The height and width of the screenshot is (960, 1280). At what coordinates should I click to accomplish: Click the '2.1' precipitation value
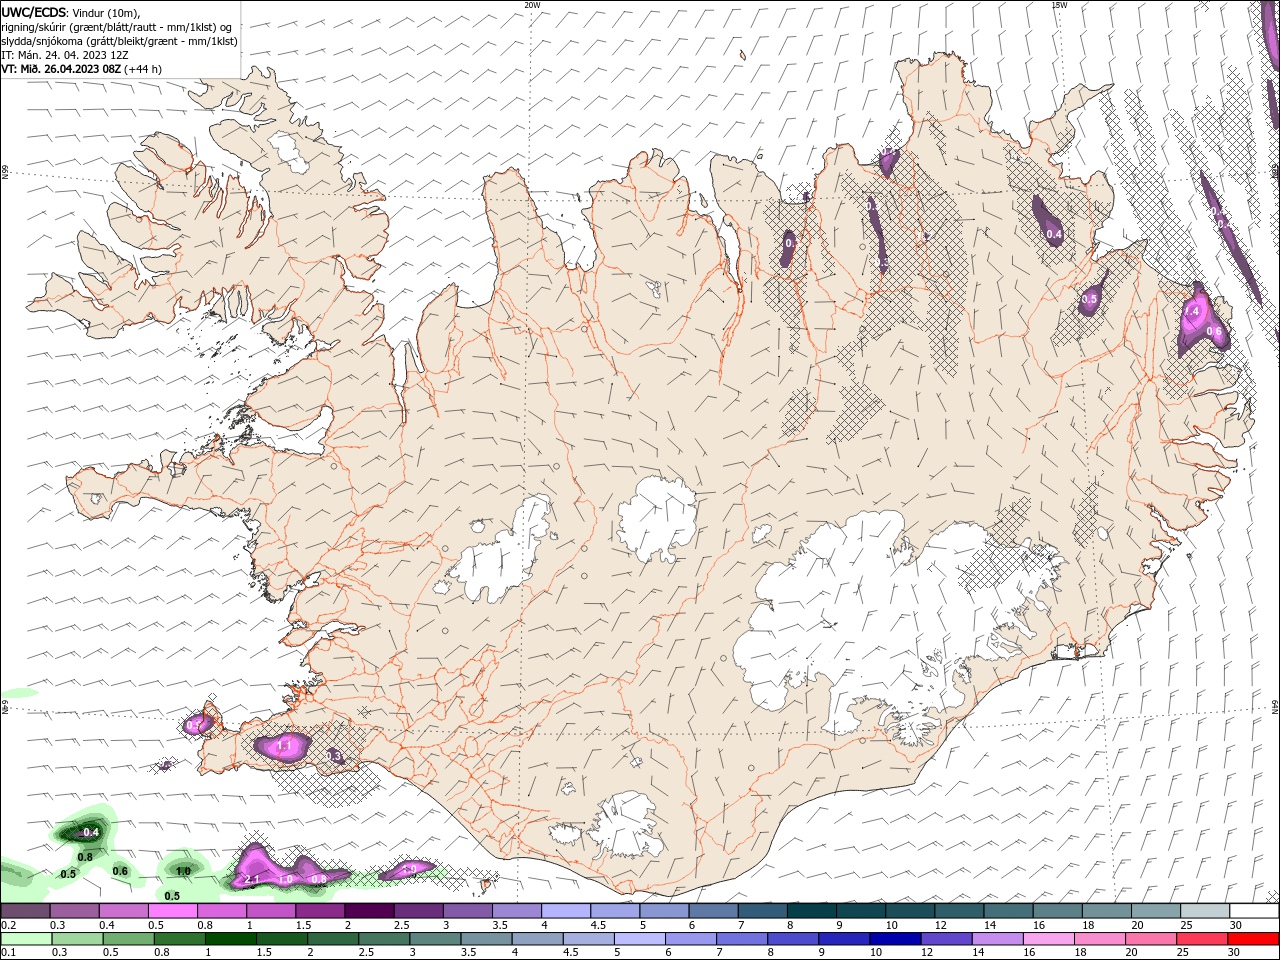[x=252, y=879]
